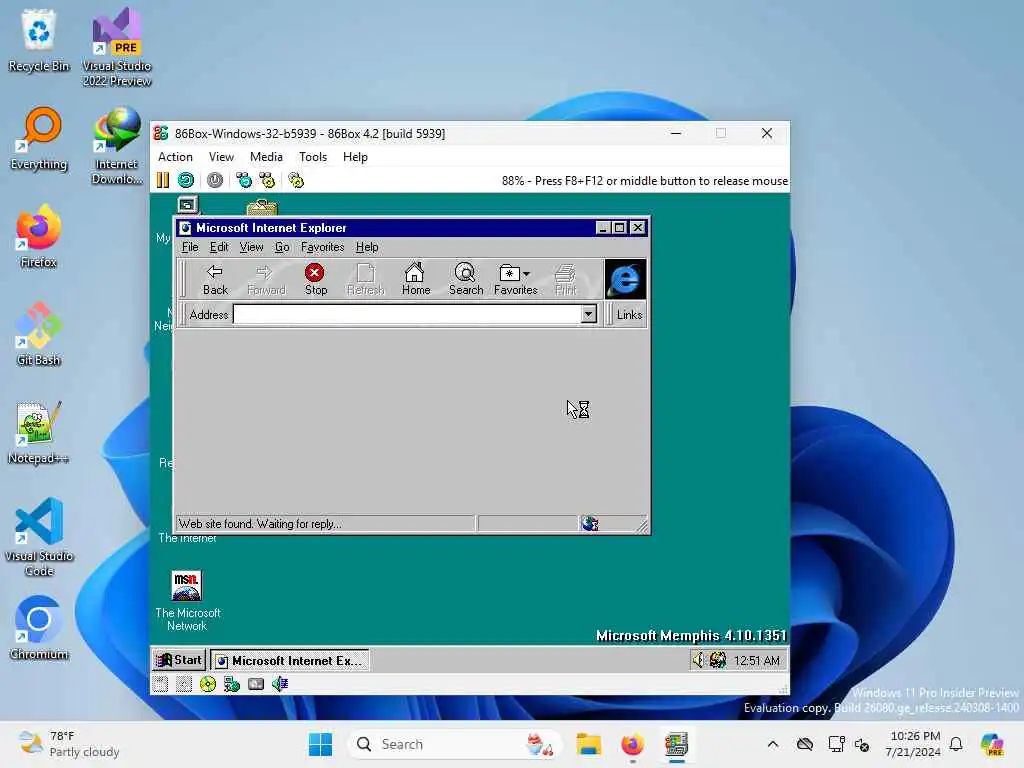1024x768 pixels.
Task: Open Favorites toolbar button in Internet Explorer
Action: point(515,280)
